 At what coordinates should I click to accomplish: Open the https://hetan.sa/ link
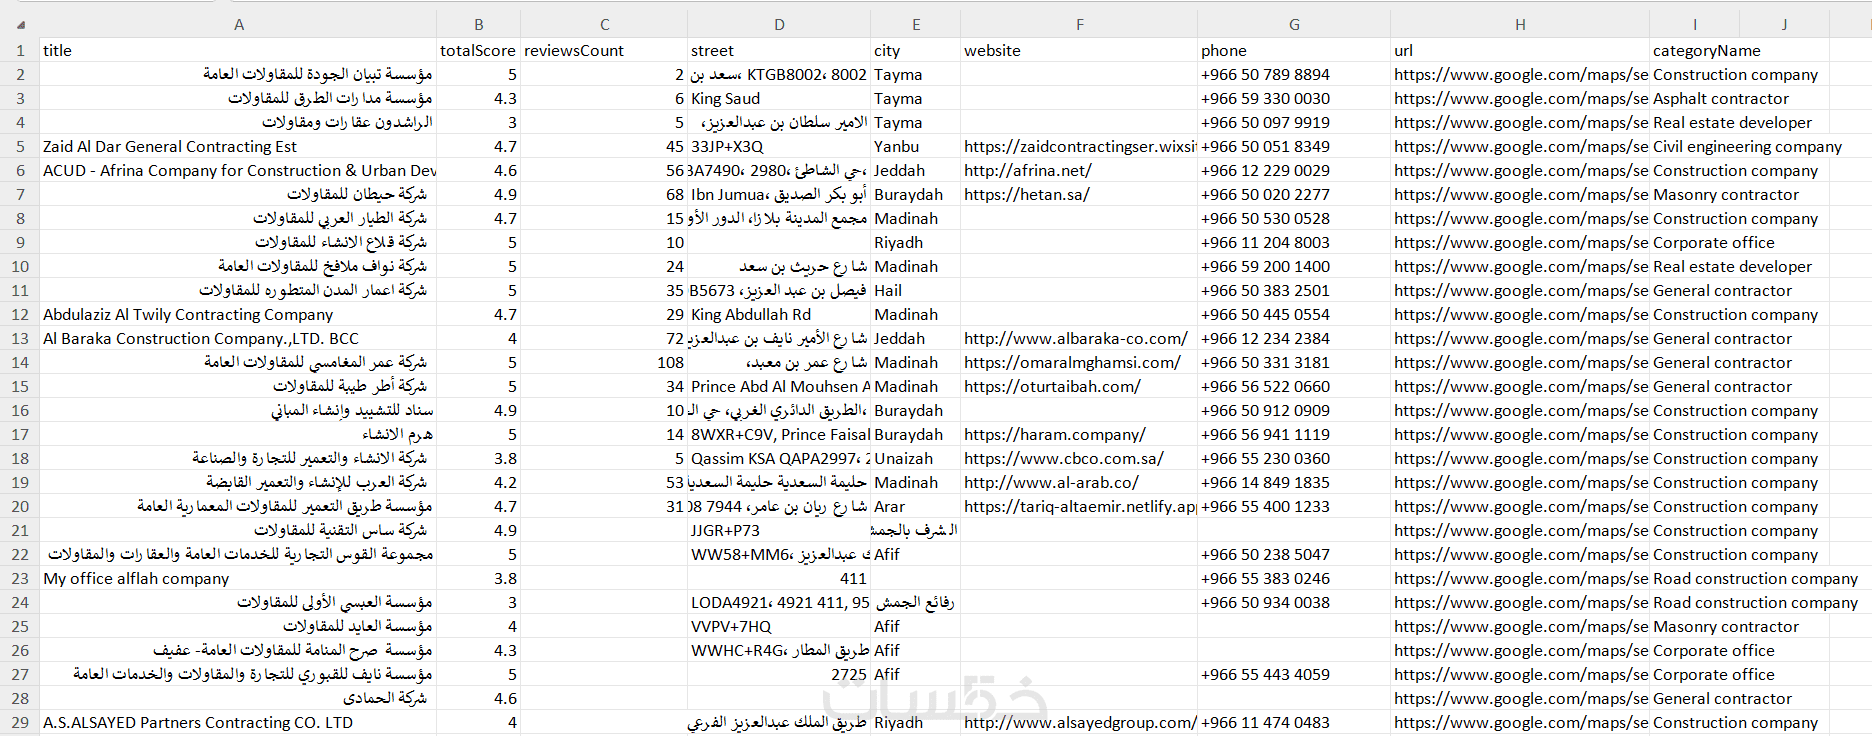(1027, 194)
